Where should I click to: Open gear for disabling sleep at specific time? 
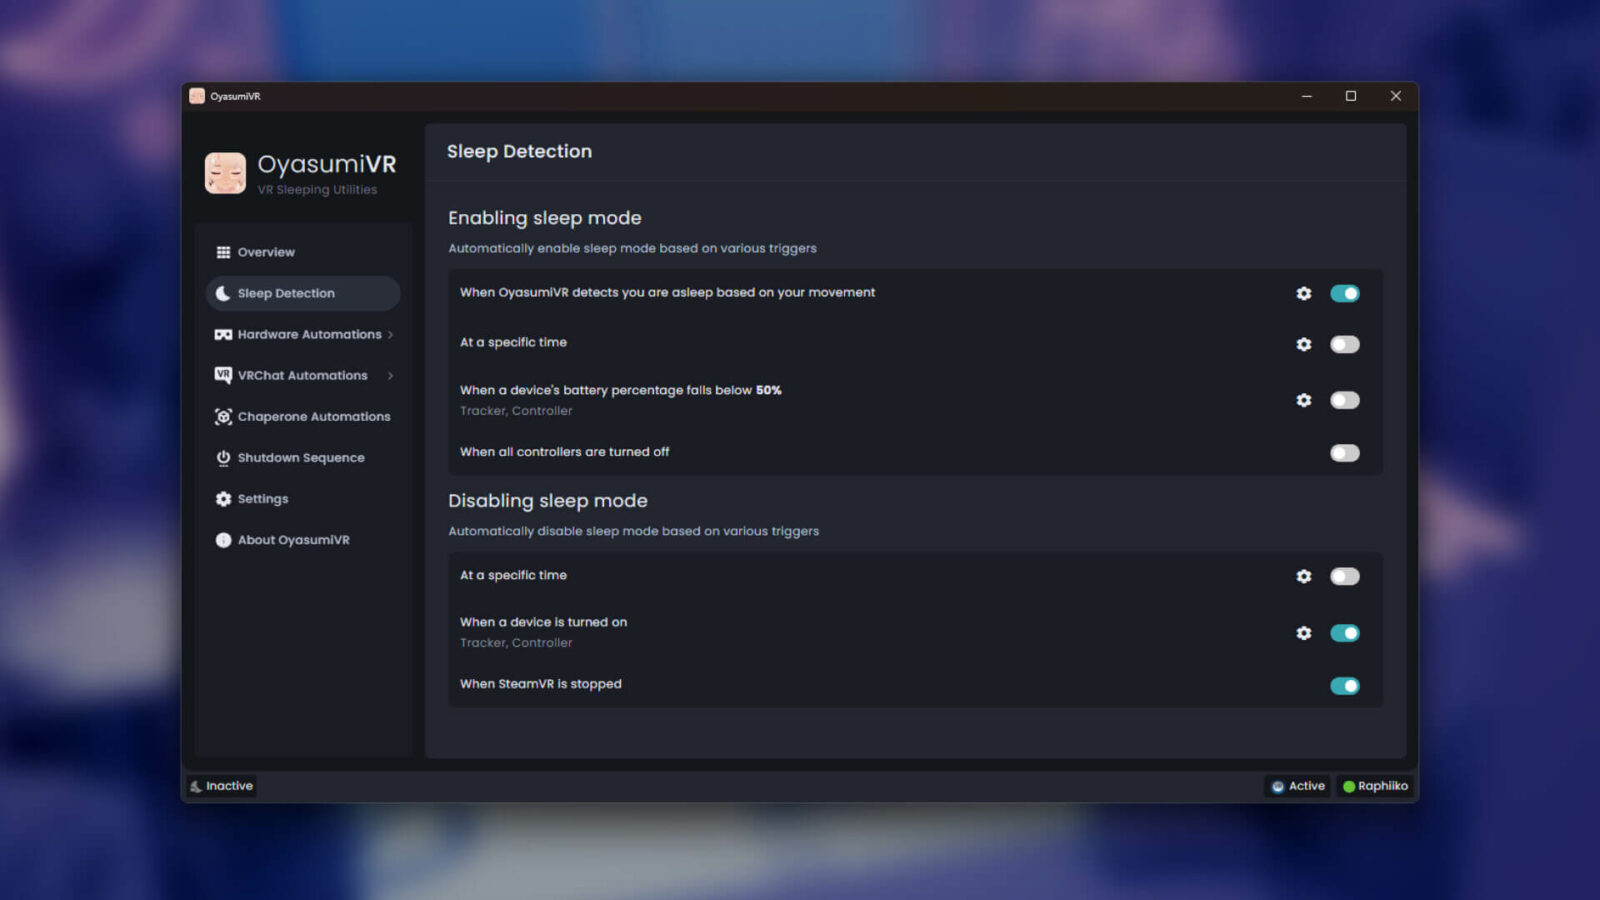[1303, 576]
